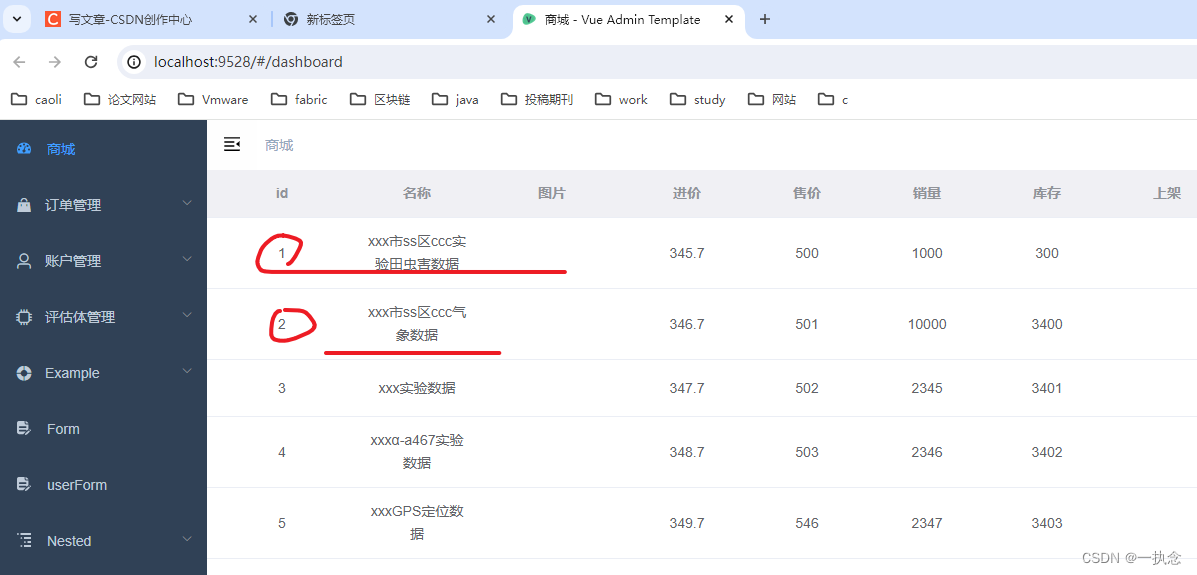1197x575 pixels.
Task: Expand 订单管理 submenu arrow
Action: (187, 203)
